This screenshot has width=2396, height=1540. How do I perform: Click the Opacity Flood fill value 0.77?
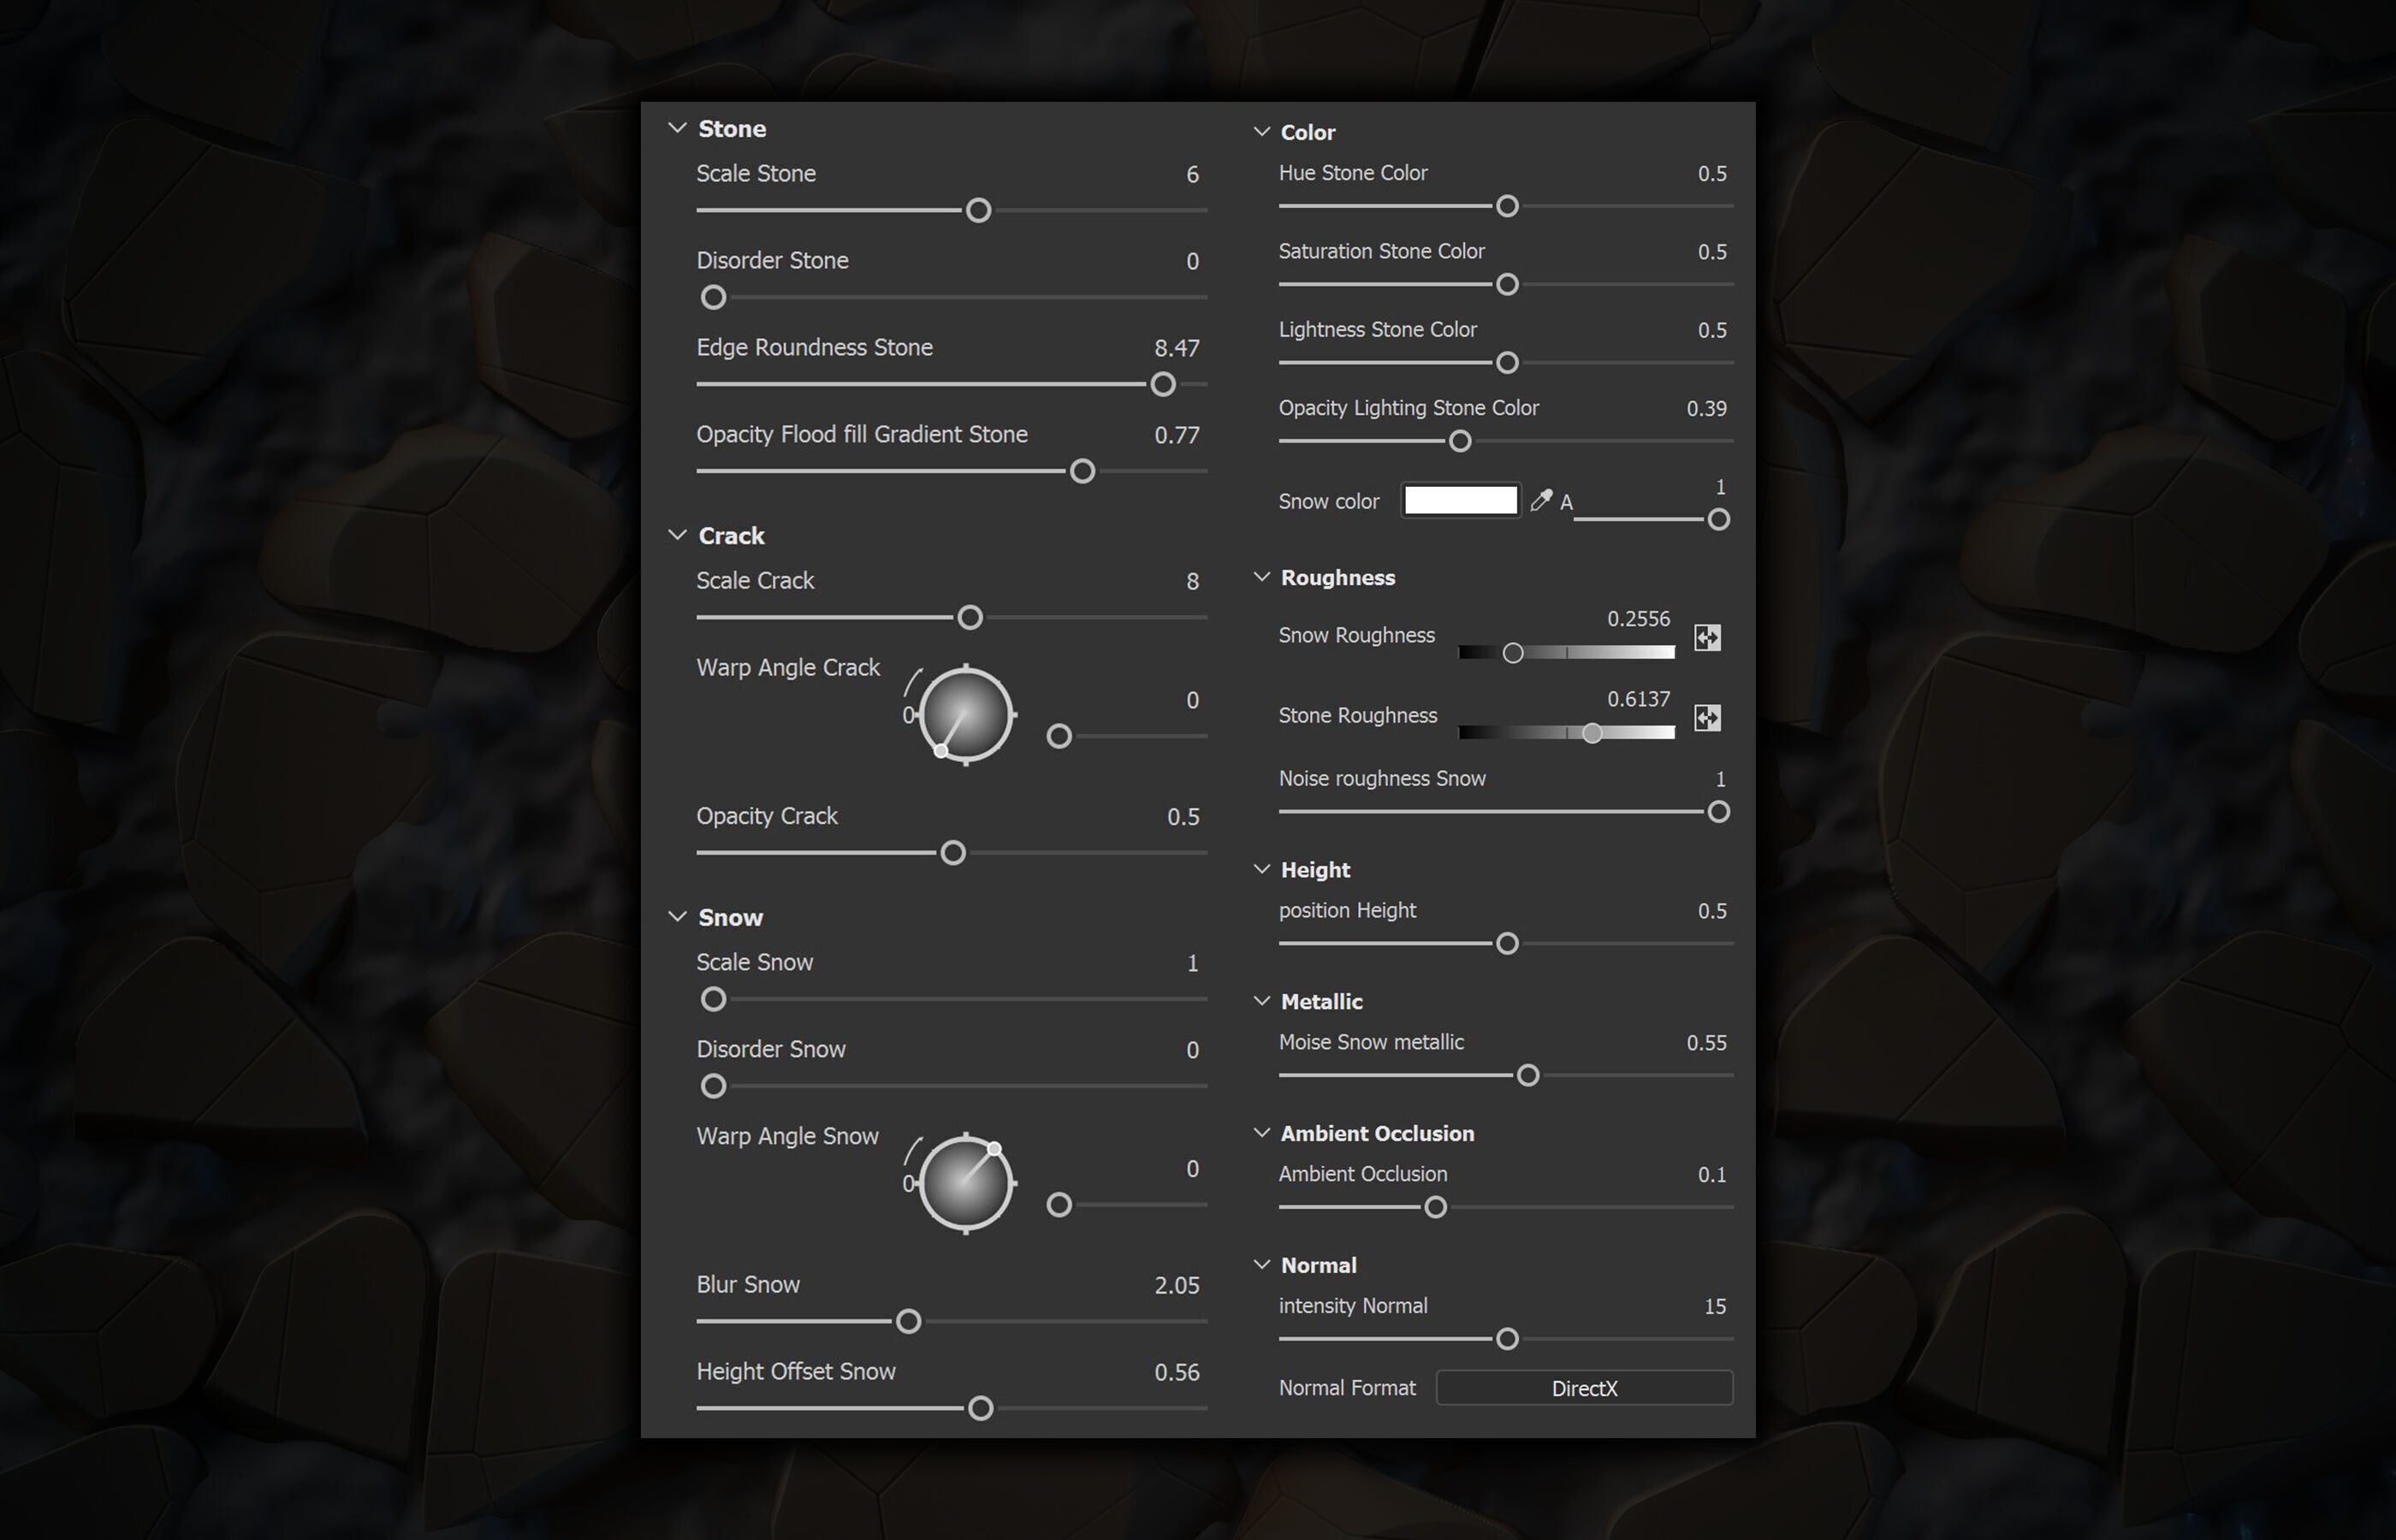1177,435
